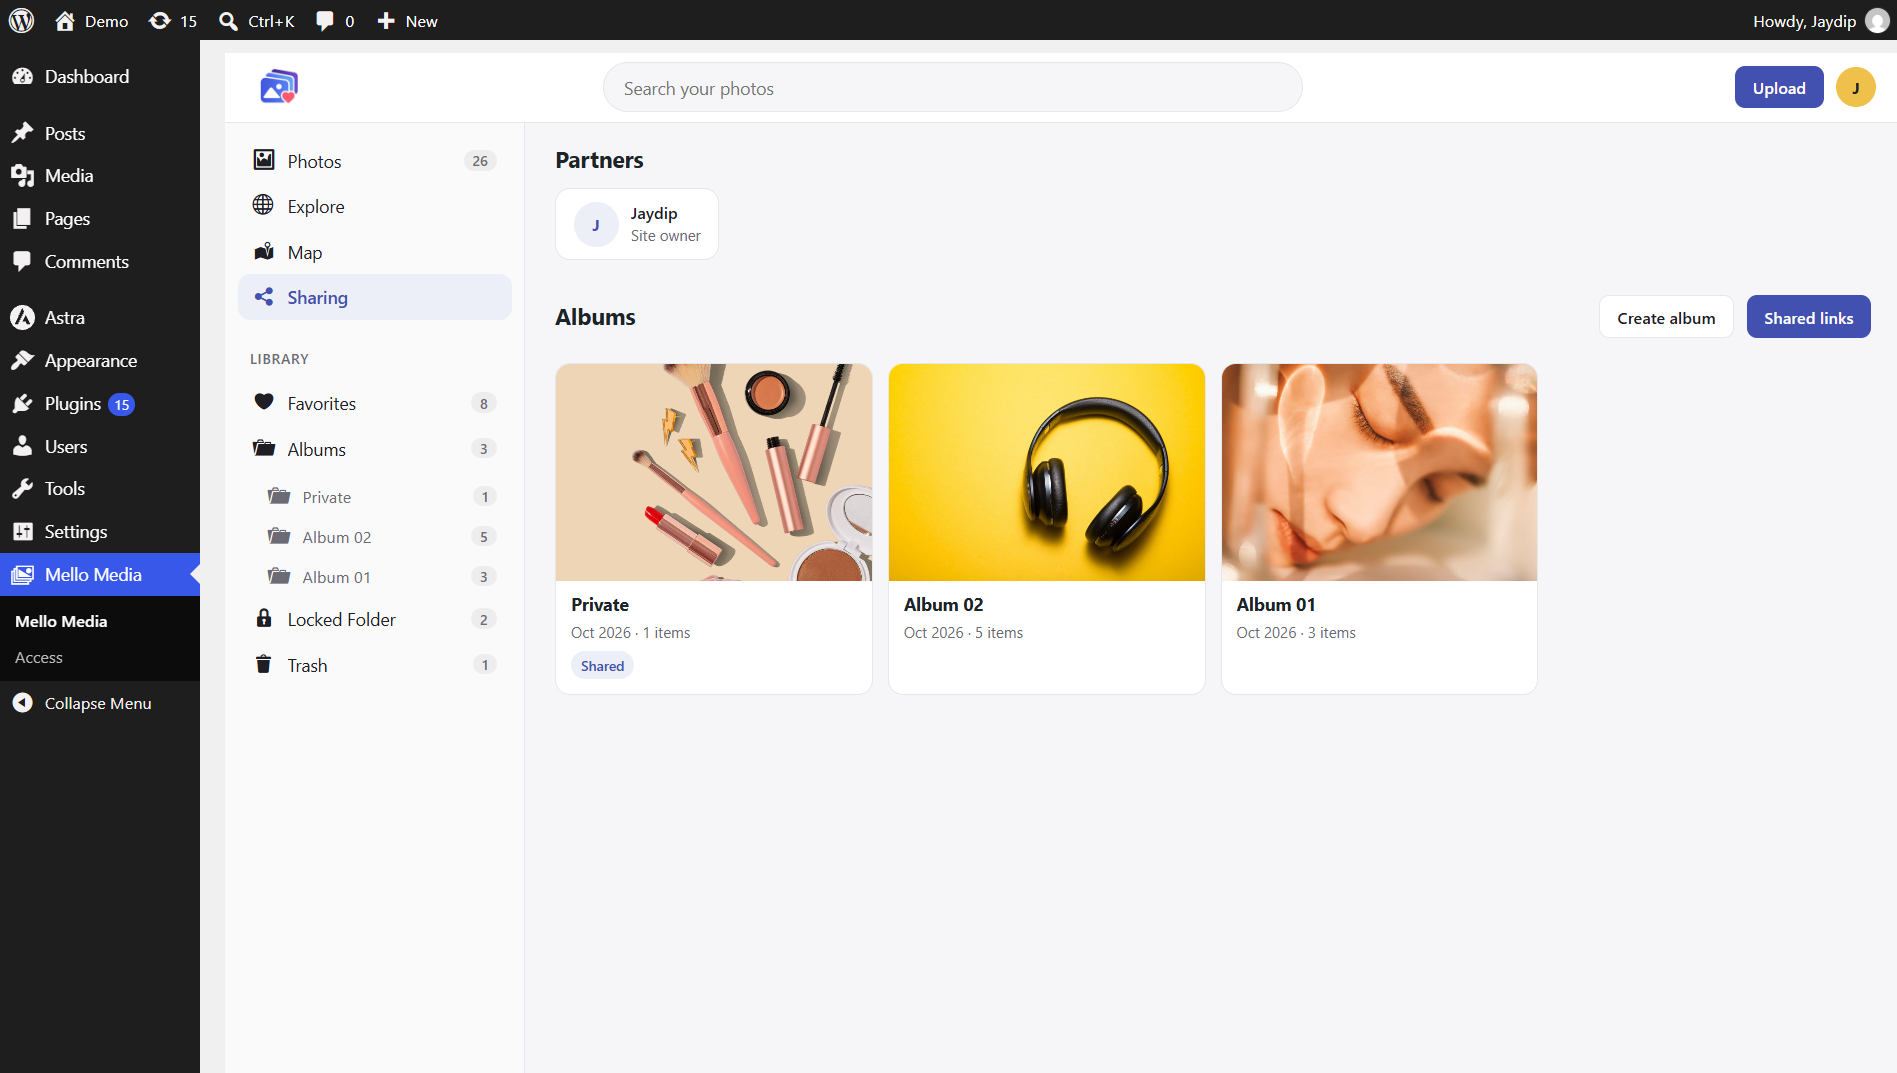Select the Sharing section
The height and width of the screenshot is (1073, 1897).
375,297
